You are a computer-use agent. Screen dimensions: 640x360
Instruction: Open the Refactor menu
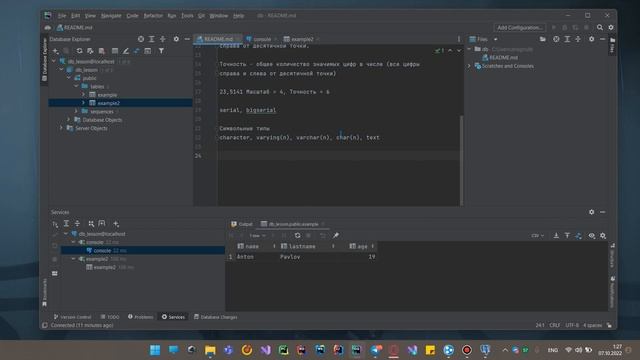tap(153, 16)
